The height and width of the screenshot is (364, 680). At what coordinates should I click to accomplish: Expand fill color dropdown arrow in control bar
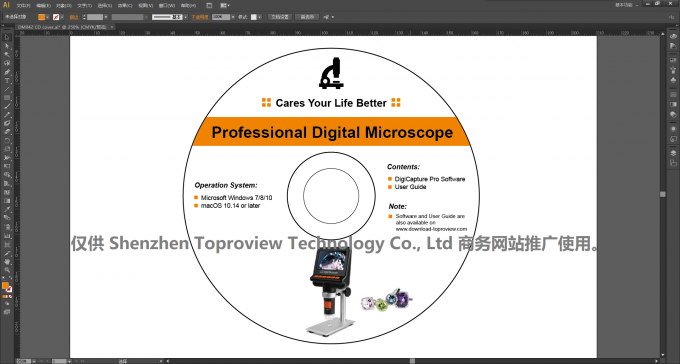click(48, 17)
